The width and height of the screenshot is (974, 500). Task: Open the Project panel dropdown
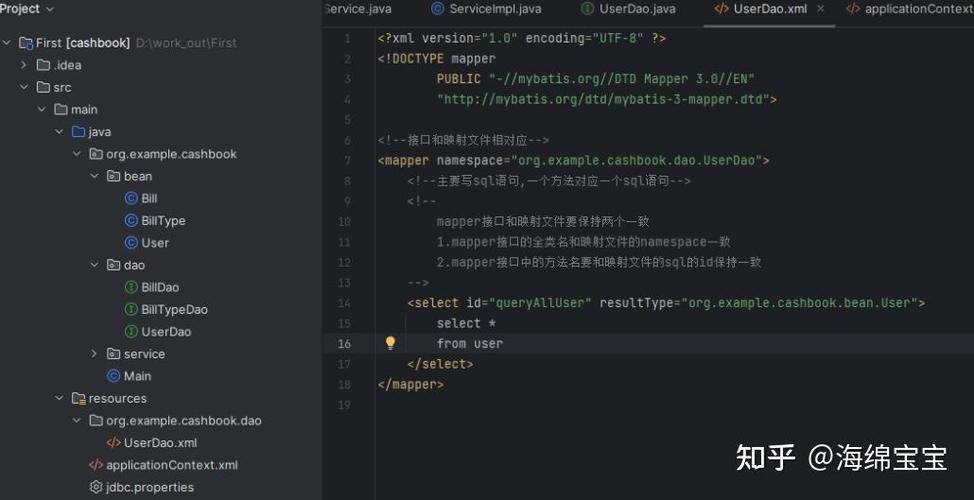[50, 9]
